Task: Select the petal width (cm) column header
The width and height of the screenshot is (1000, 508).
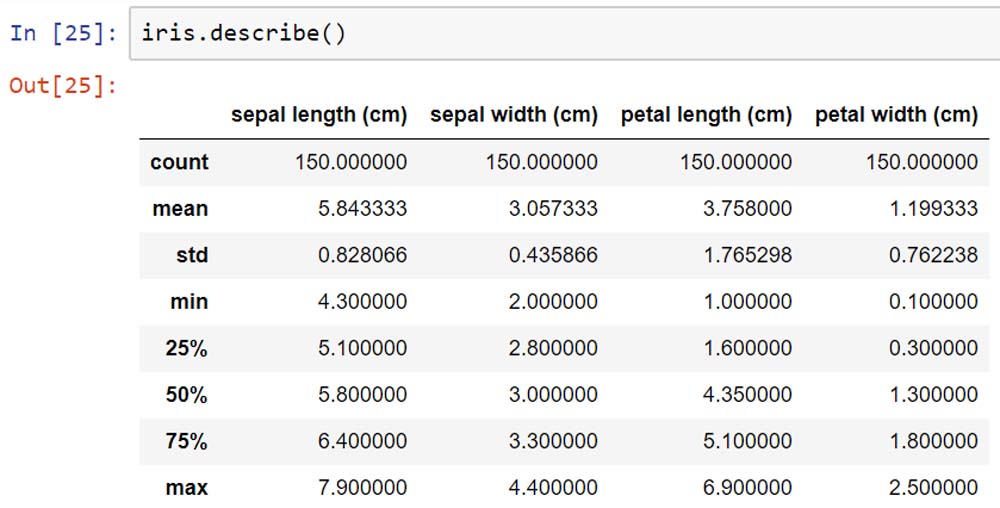Action: pyautogui.click(x=896, y=115)
